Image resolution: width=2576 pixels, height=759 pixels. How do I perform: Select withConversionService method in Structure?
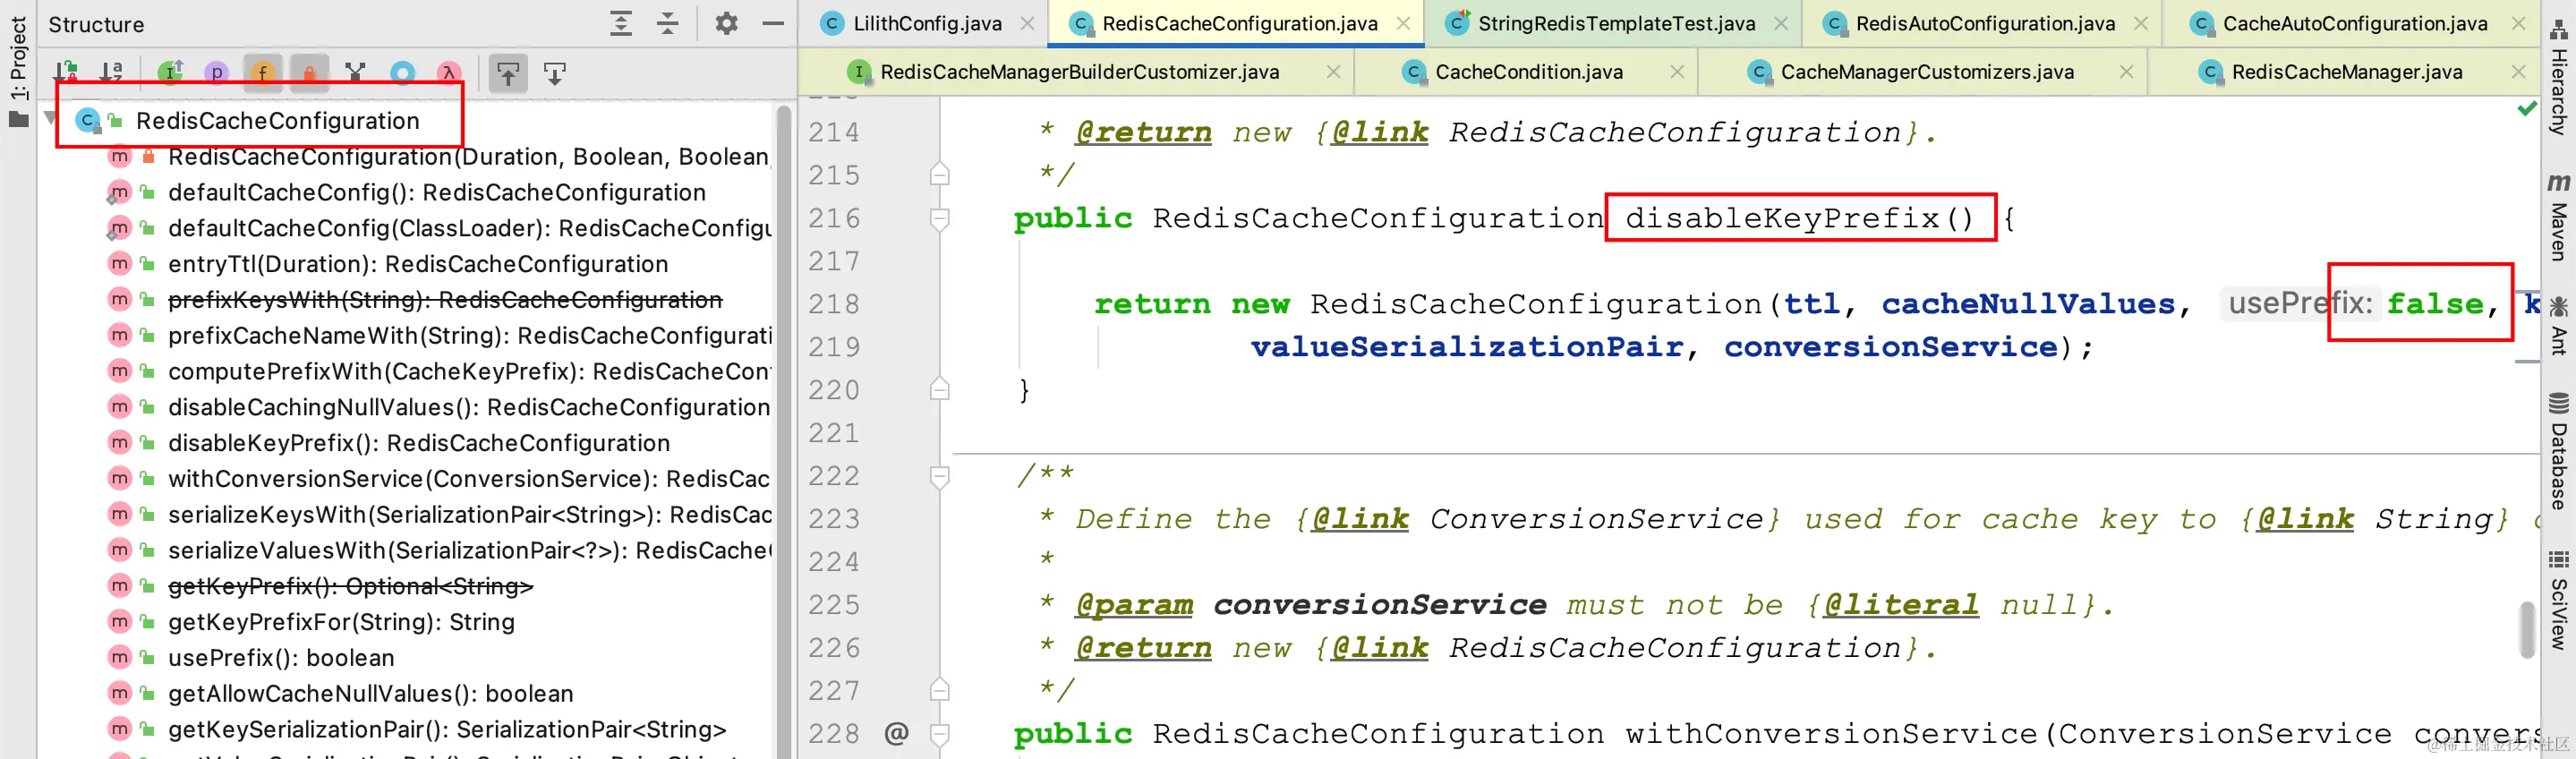(x=469, y=479)
